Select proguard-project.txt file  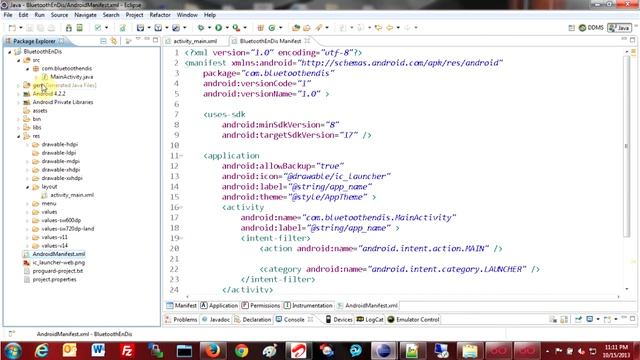pyautogui.click(x=58, y=271)
